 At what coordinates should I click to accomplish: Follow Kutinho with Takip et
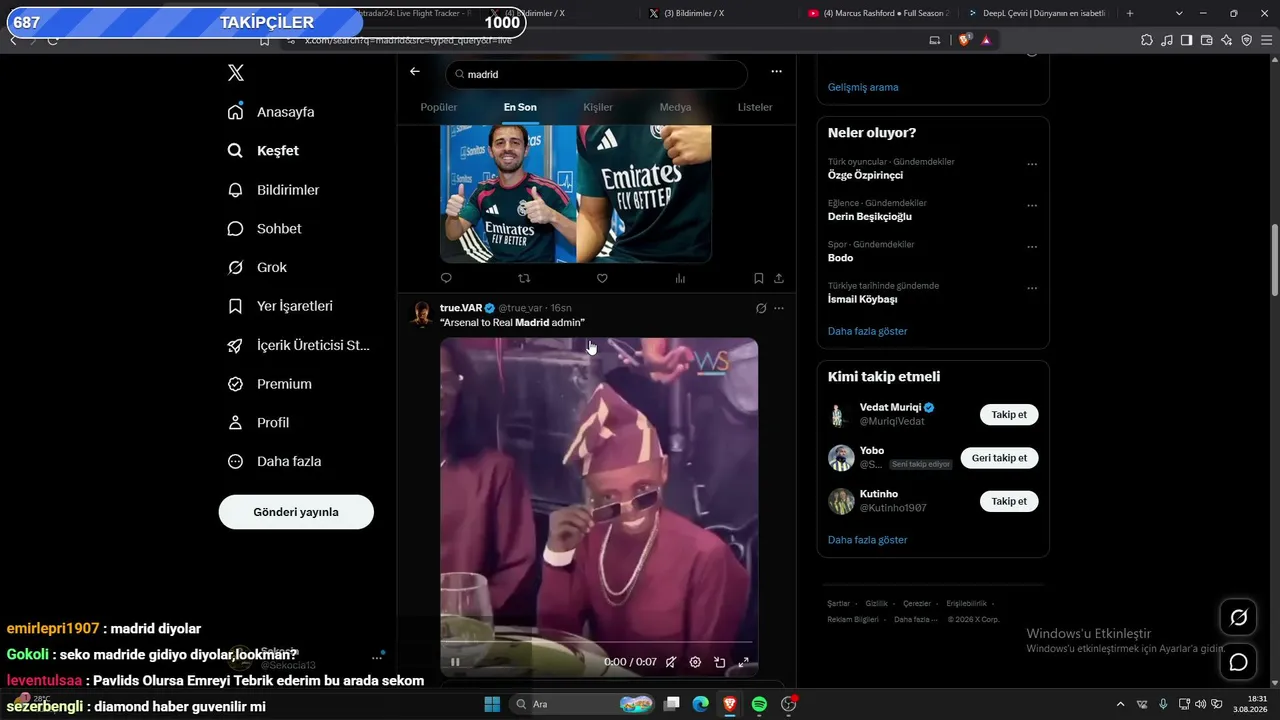coord(1009,501)
